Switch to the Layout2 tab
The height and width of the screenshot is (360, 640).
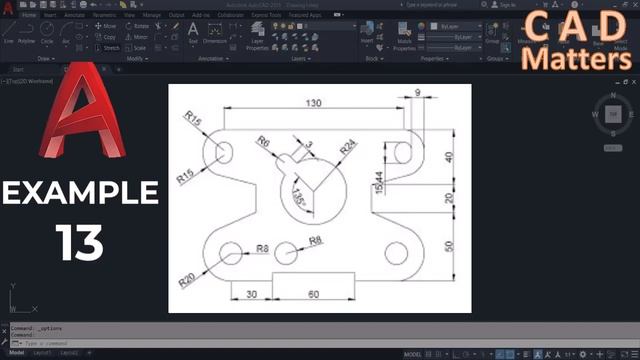pos(69,353)
